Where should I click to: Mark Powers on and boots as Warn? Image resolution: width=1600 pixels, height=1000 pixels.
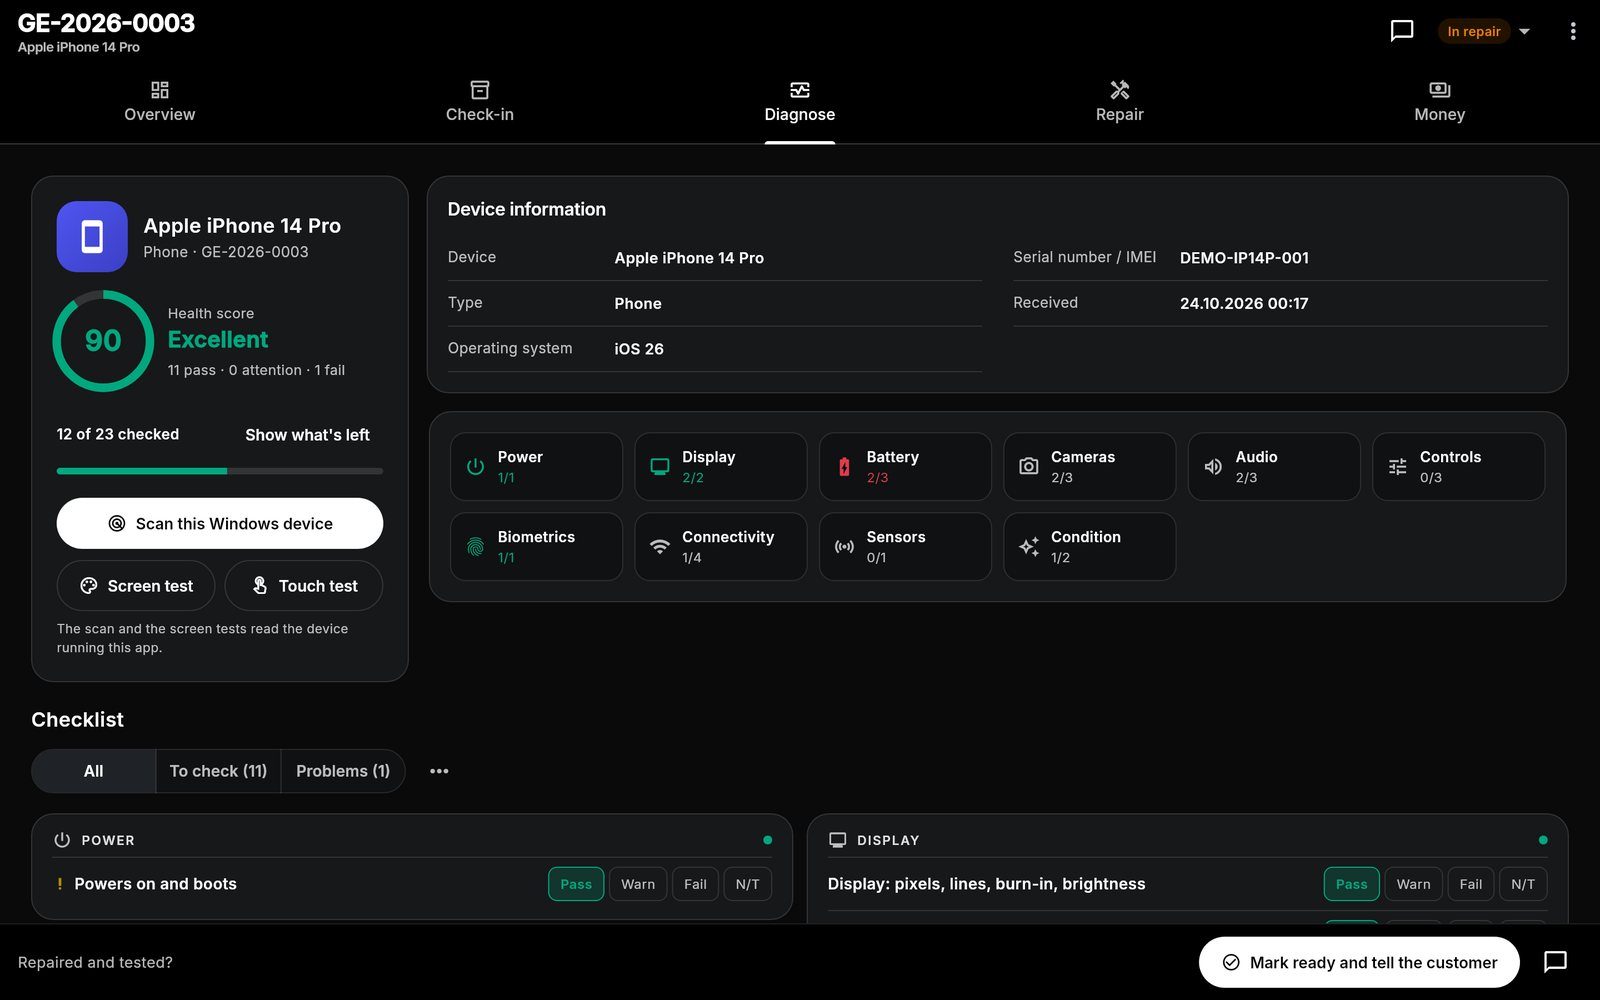click(638, 884)
